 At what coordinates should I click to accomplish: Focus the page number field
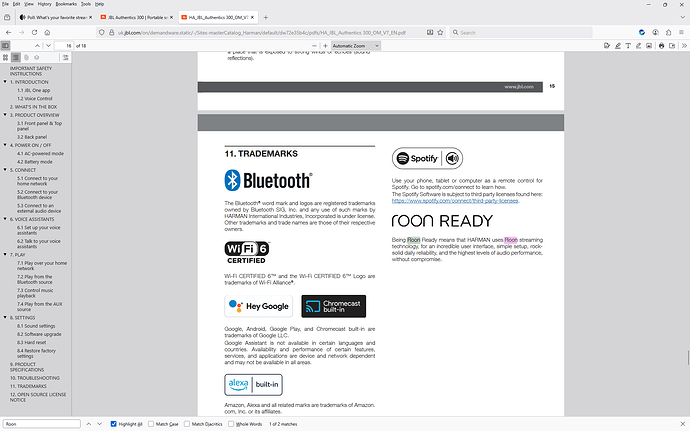(64, 45)
